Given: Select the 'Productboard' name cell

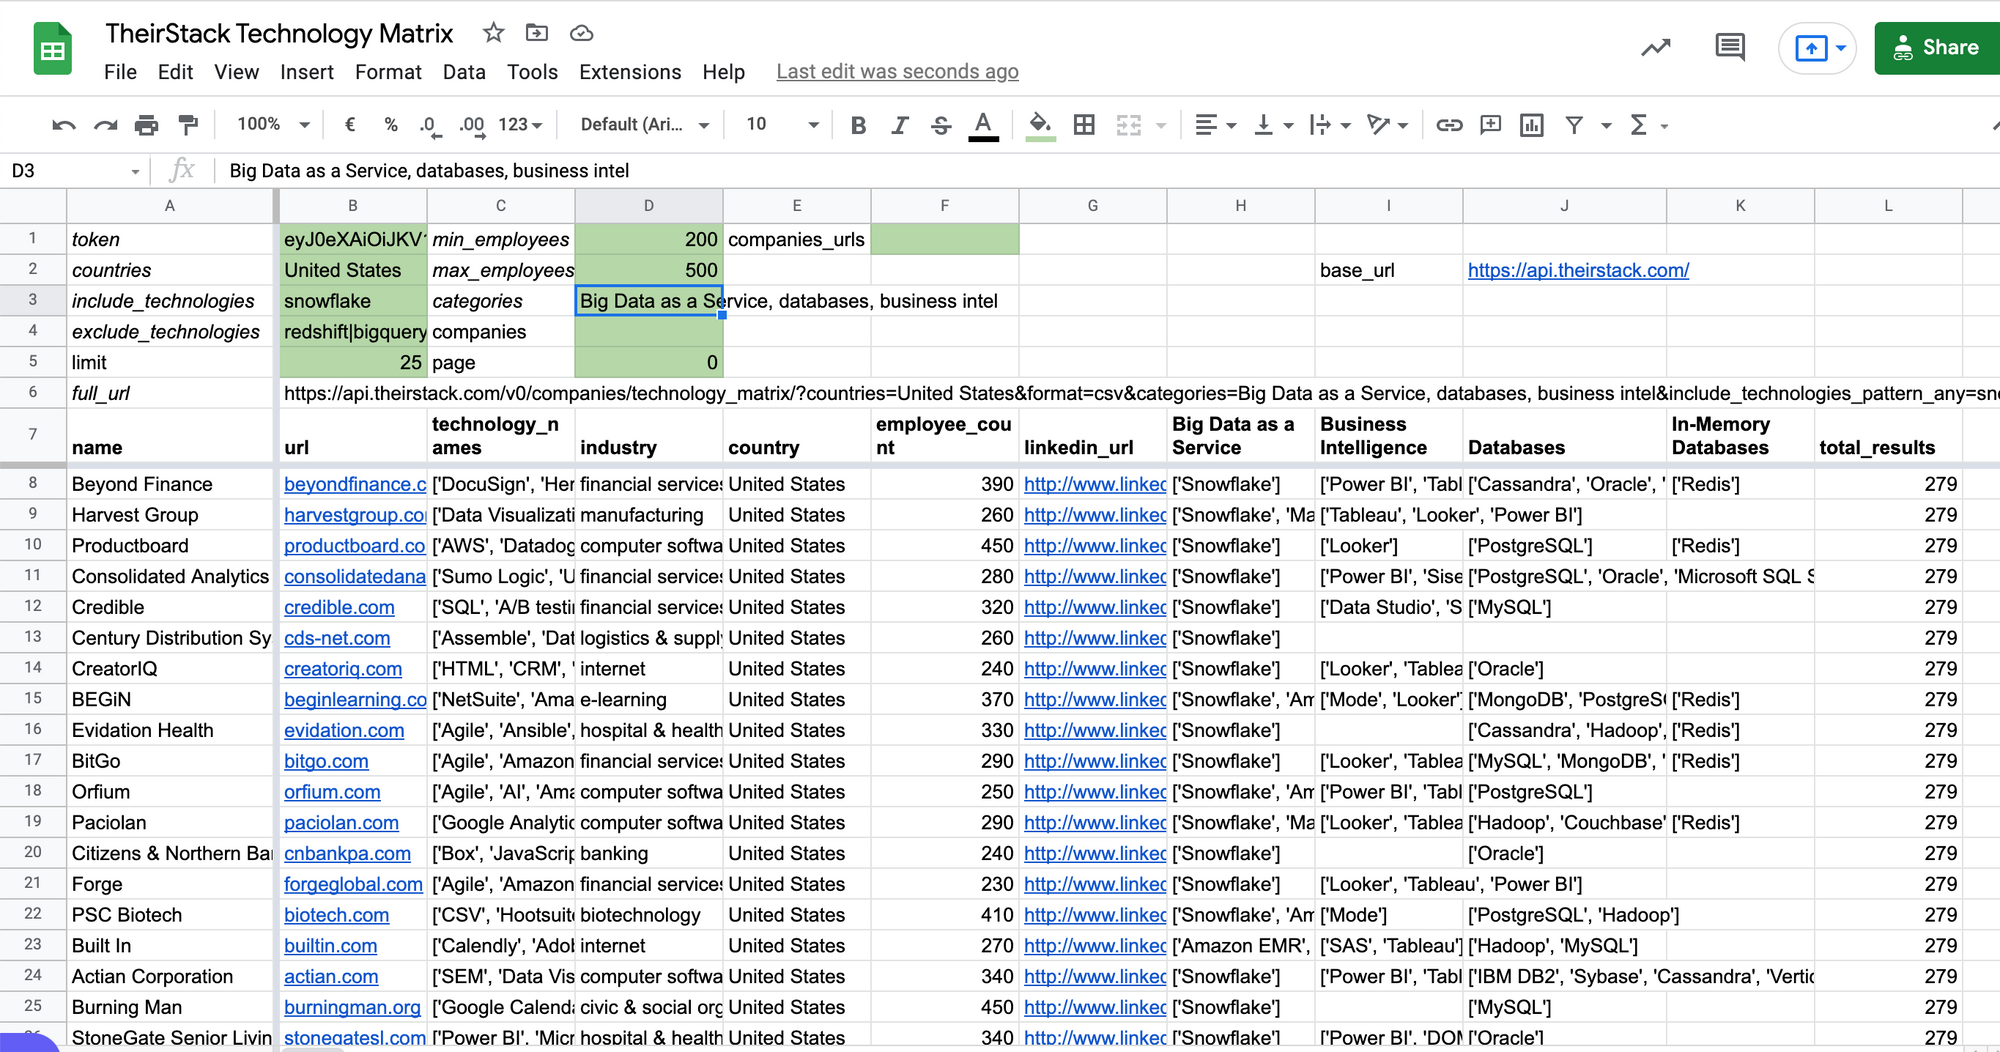Looking at the screenshot, I should coord(170,546).
